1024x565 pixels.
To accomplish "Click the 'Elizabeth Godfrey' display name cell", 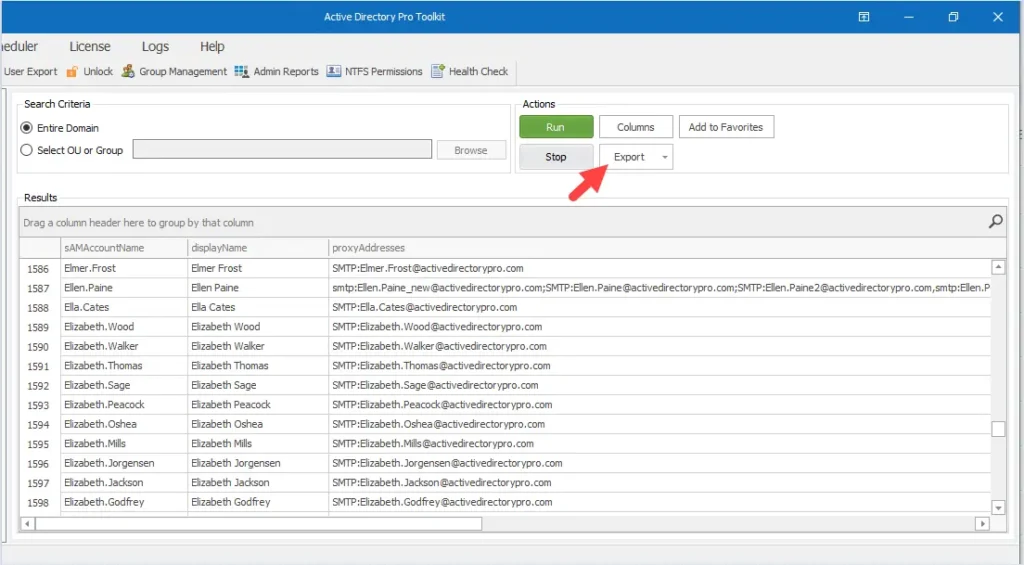I will click(258, 502).
